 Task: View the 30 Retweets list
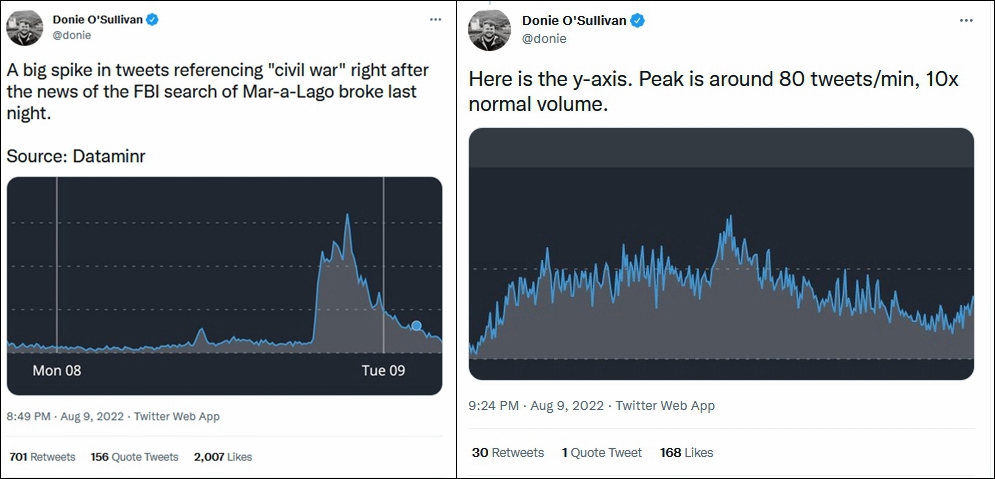point(508,452)
